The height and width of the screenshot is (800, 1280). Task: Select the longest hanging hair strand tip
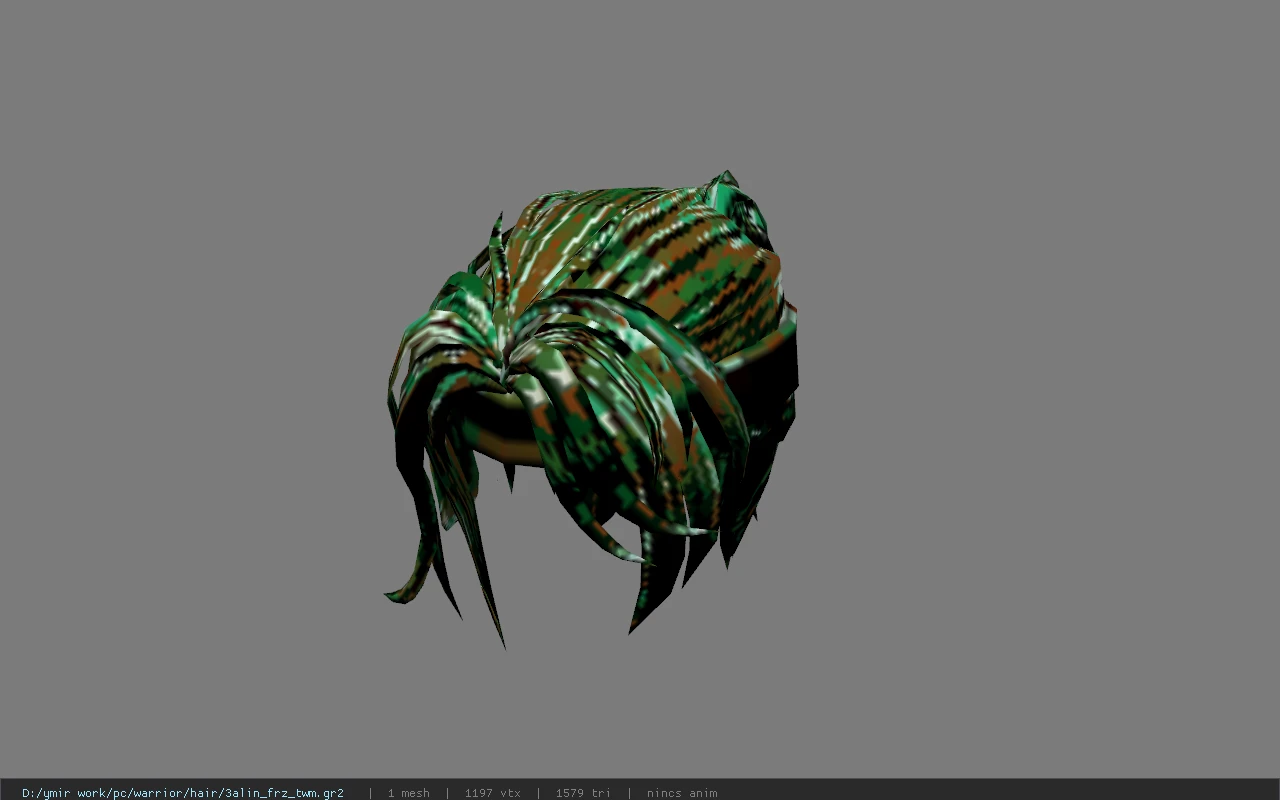click(502, 642)
